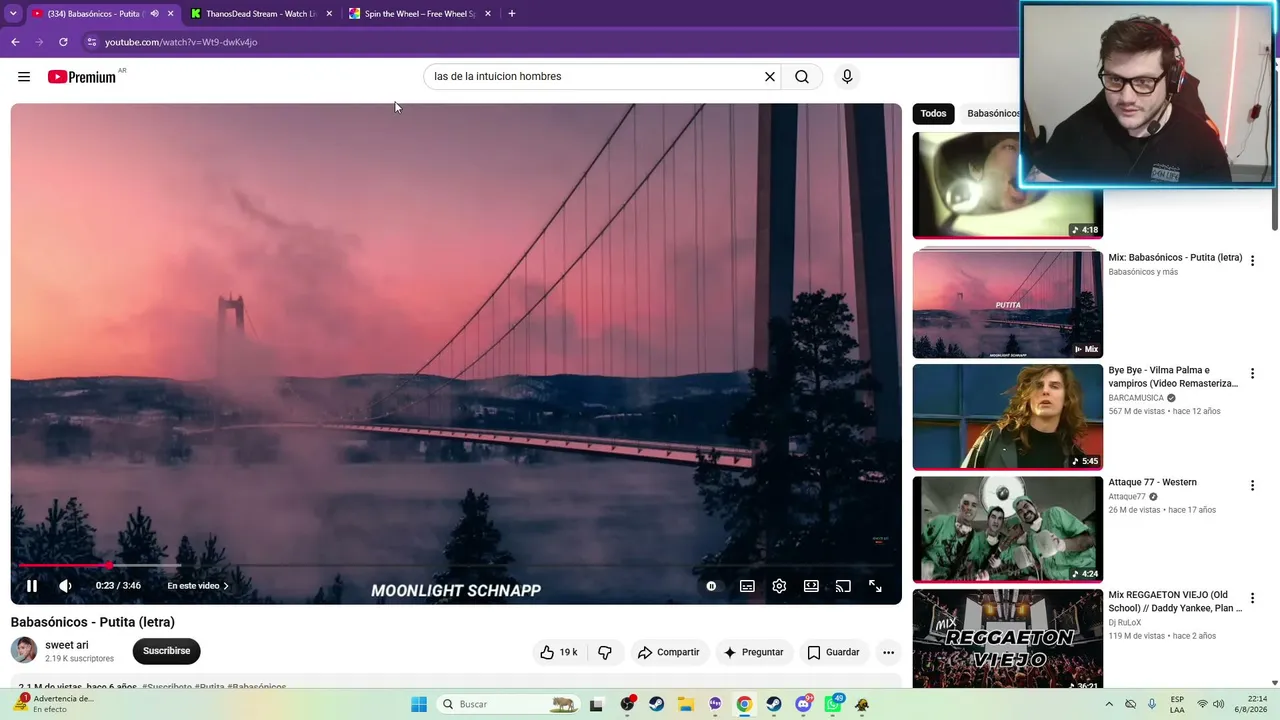1280x720 pixels.
Task: Open the YouTube hamburger guide menu
Action: tap(24, 77)
